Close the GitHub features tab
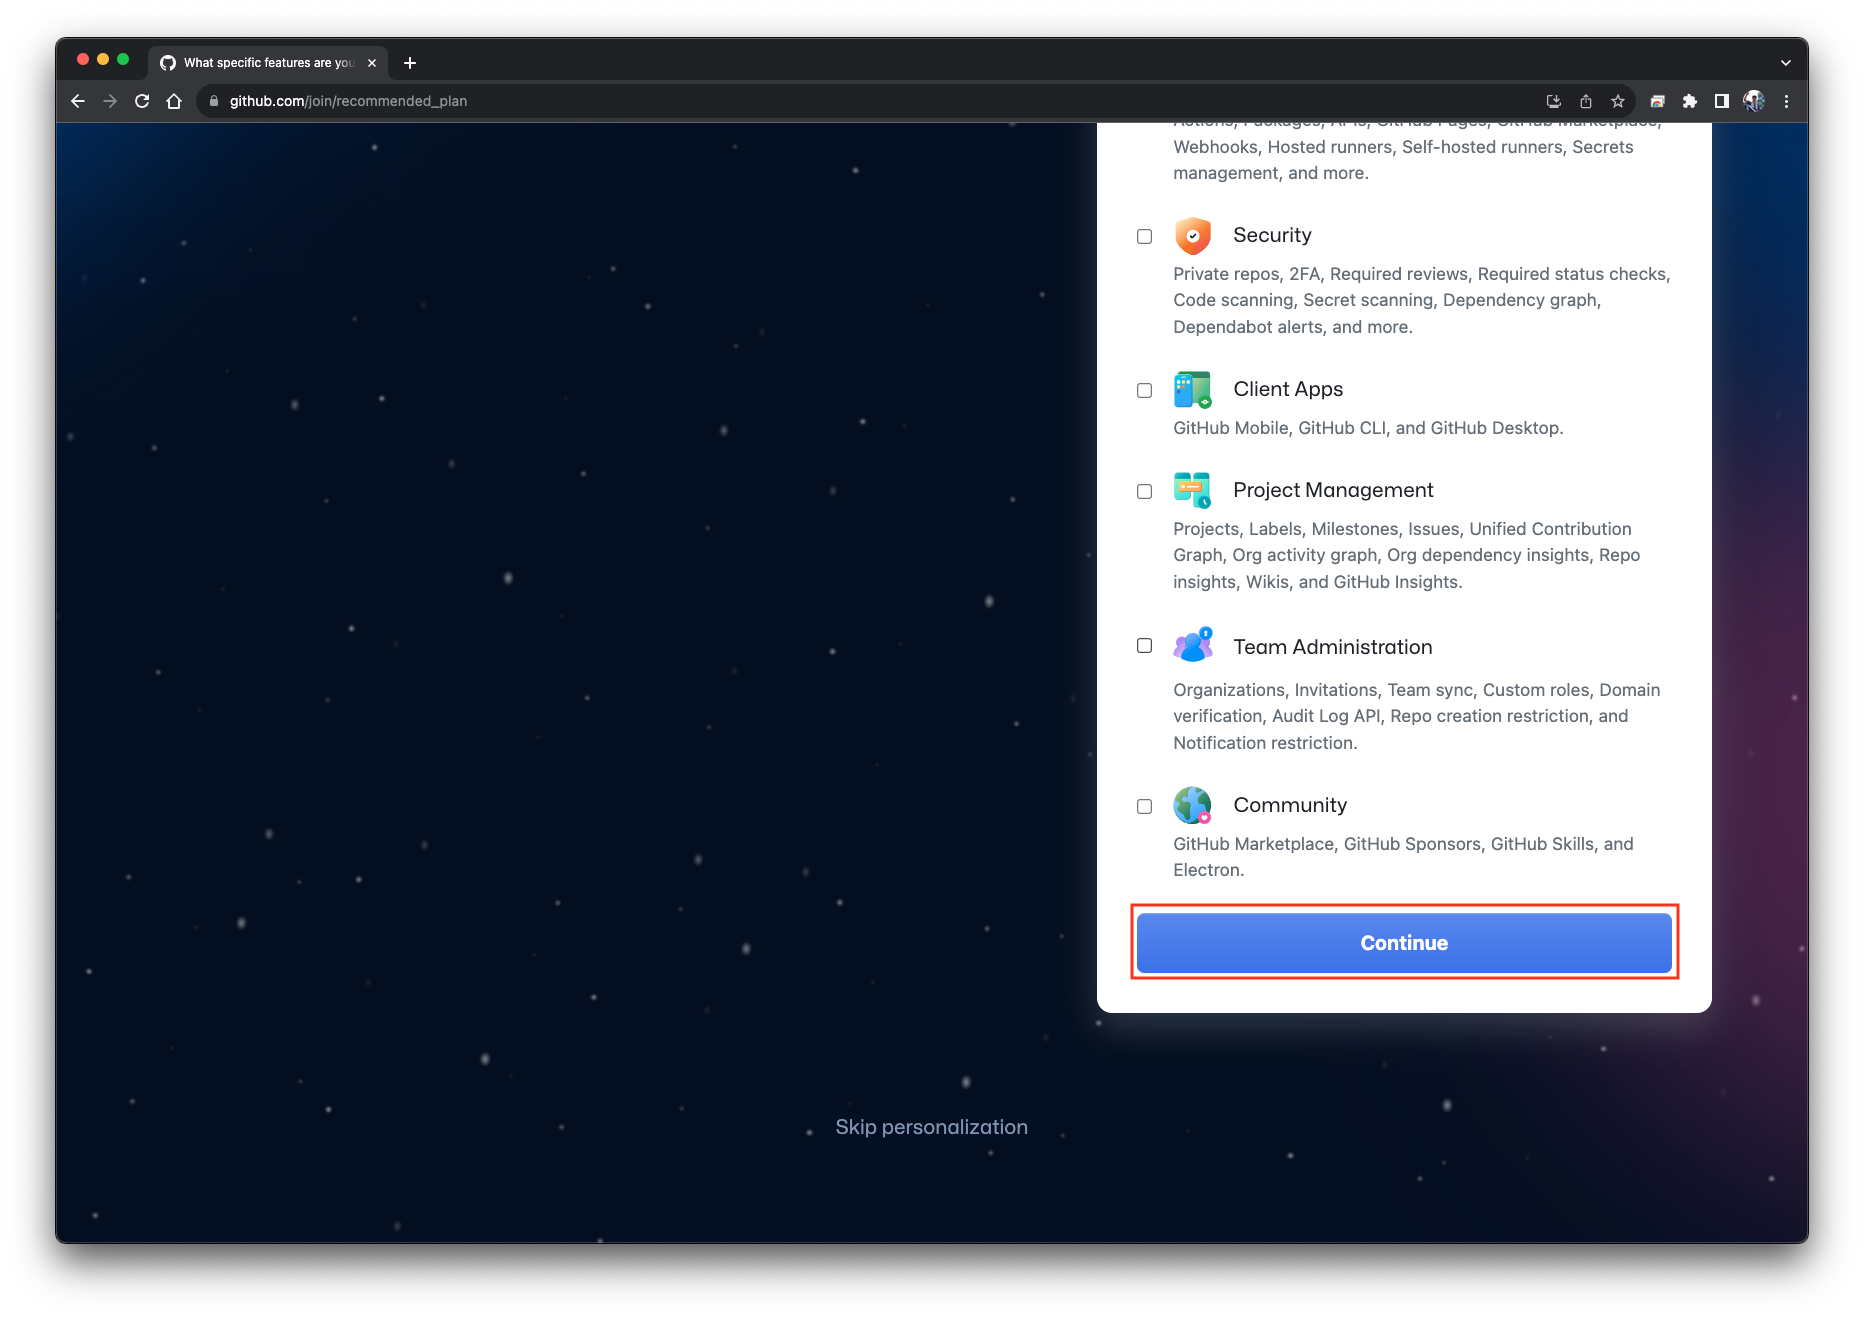This screenshot has height=1317, width=1864. [372, 63]
